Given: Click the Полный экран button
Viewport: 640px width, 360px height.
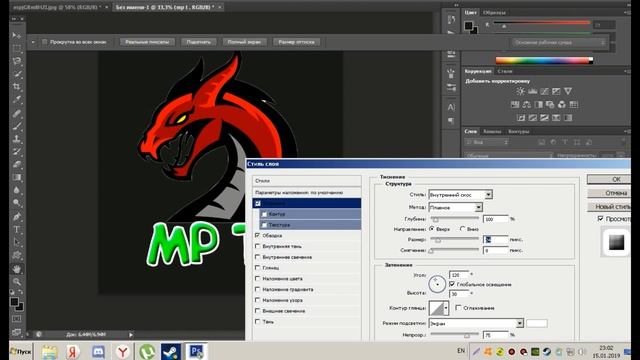Looking at the screenshot, I should (x=244, y=42).
